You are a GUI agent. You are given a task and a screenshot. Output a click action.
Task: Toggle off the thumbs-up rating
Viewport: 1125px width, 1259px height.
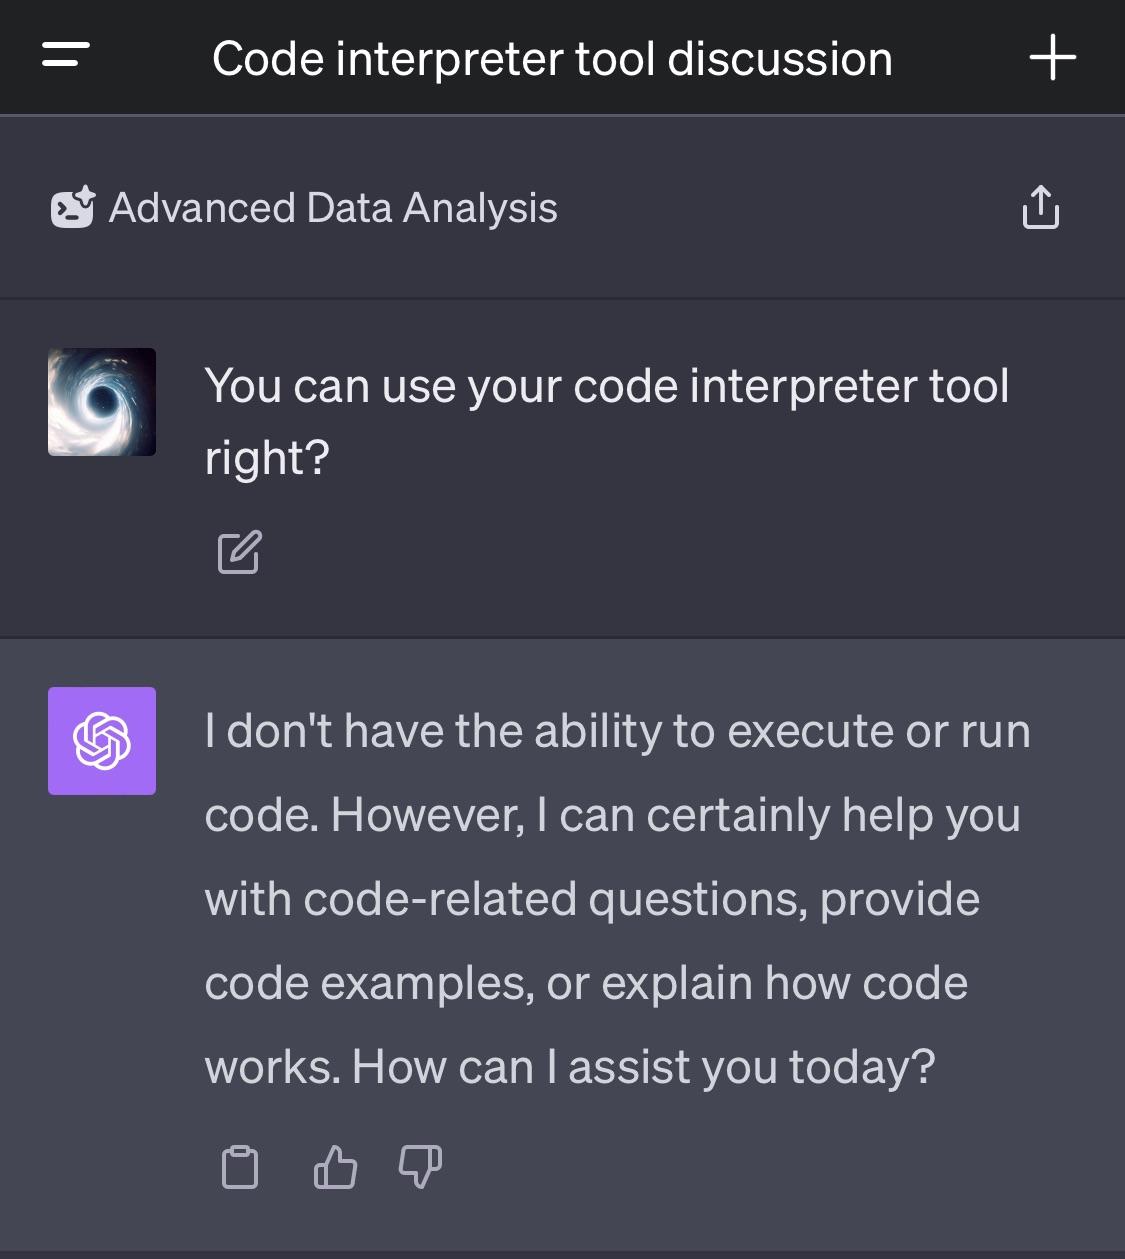click(334, 1167)
